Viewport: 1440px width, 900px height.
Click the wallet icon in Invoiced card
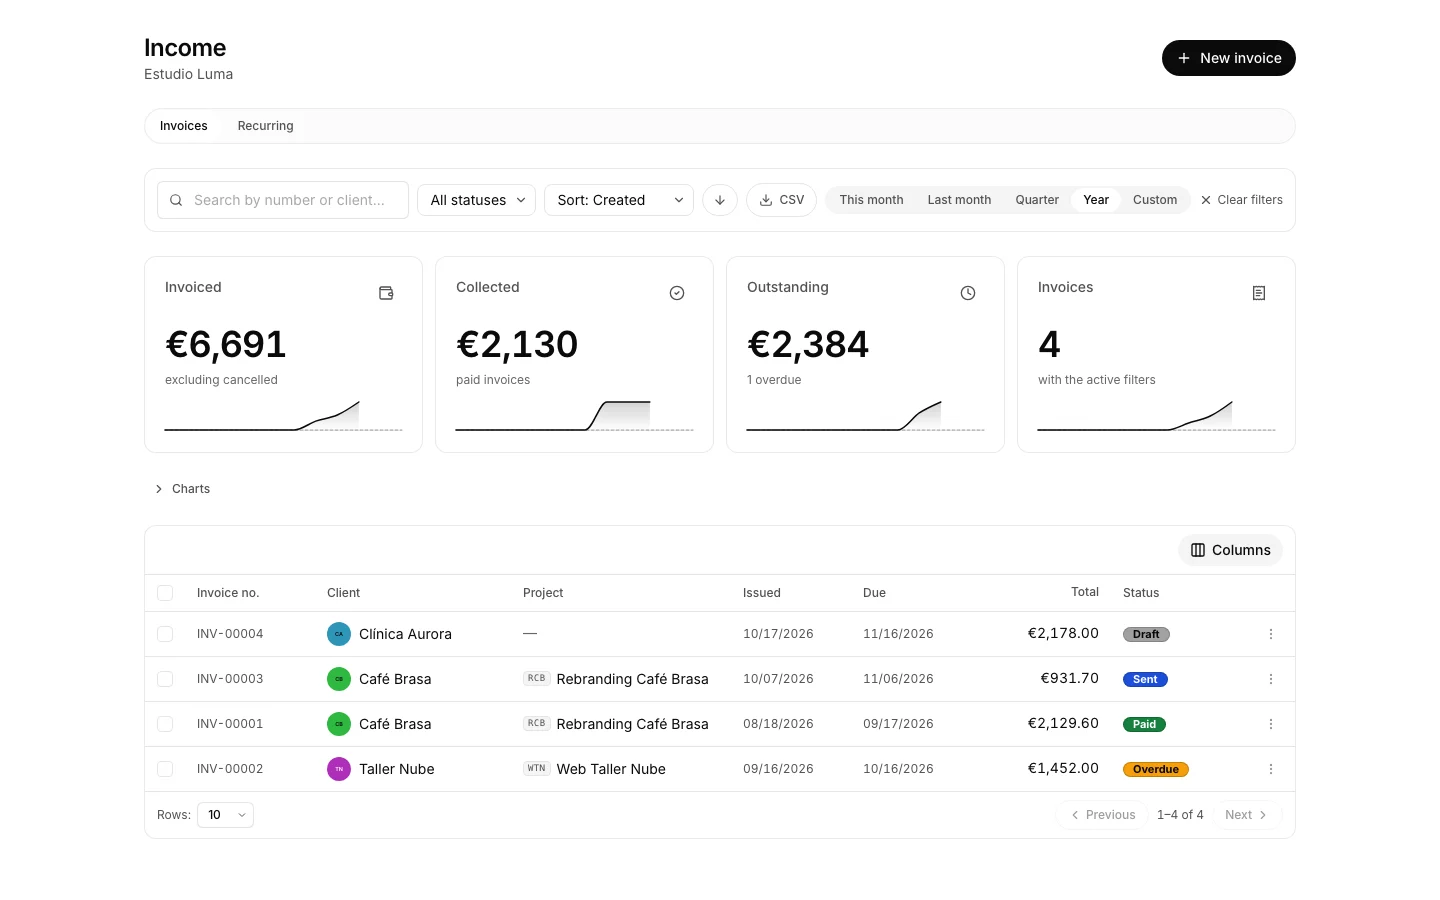386,293
